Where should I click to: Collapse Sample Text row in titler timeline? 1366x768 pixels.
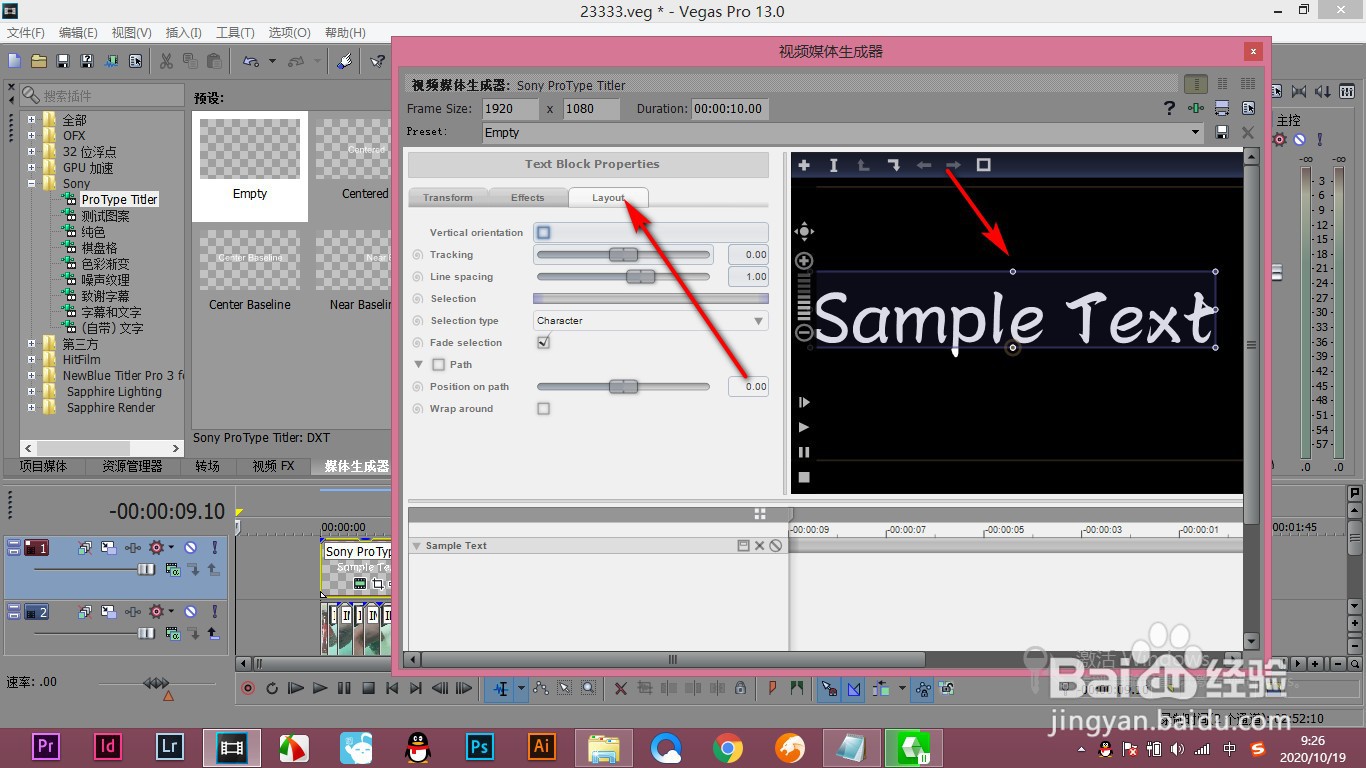click(x=416, y=546)
